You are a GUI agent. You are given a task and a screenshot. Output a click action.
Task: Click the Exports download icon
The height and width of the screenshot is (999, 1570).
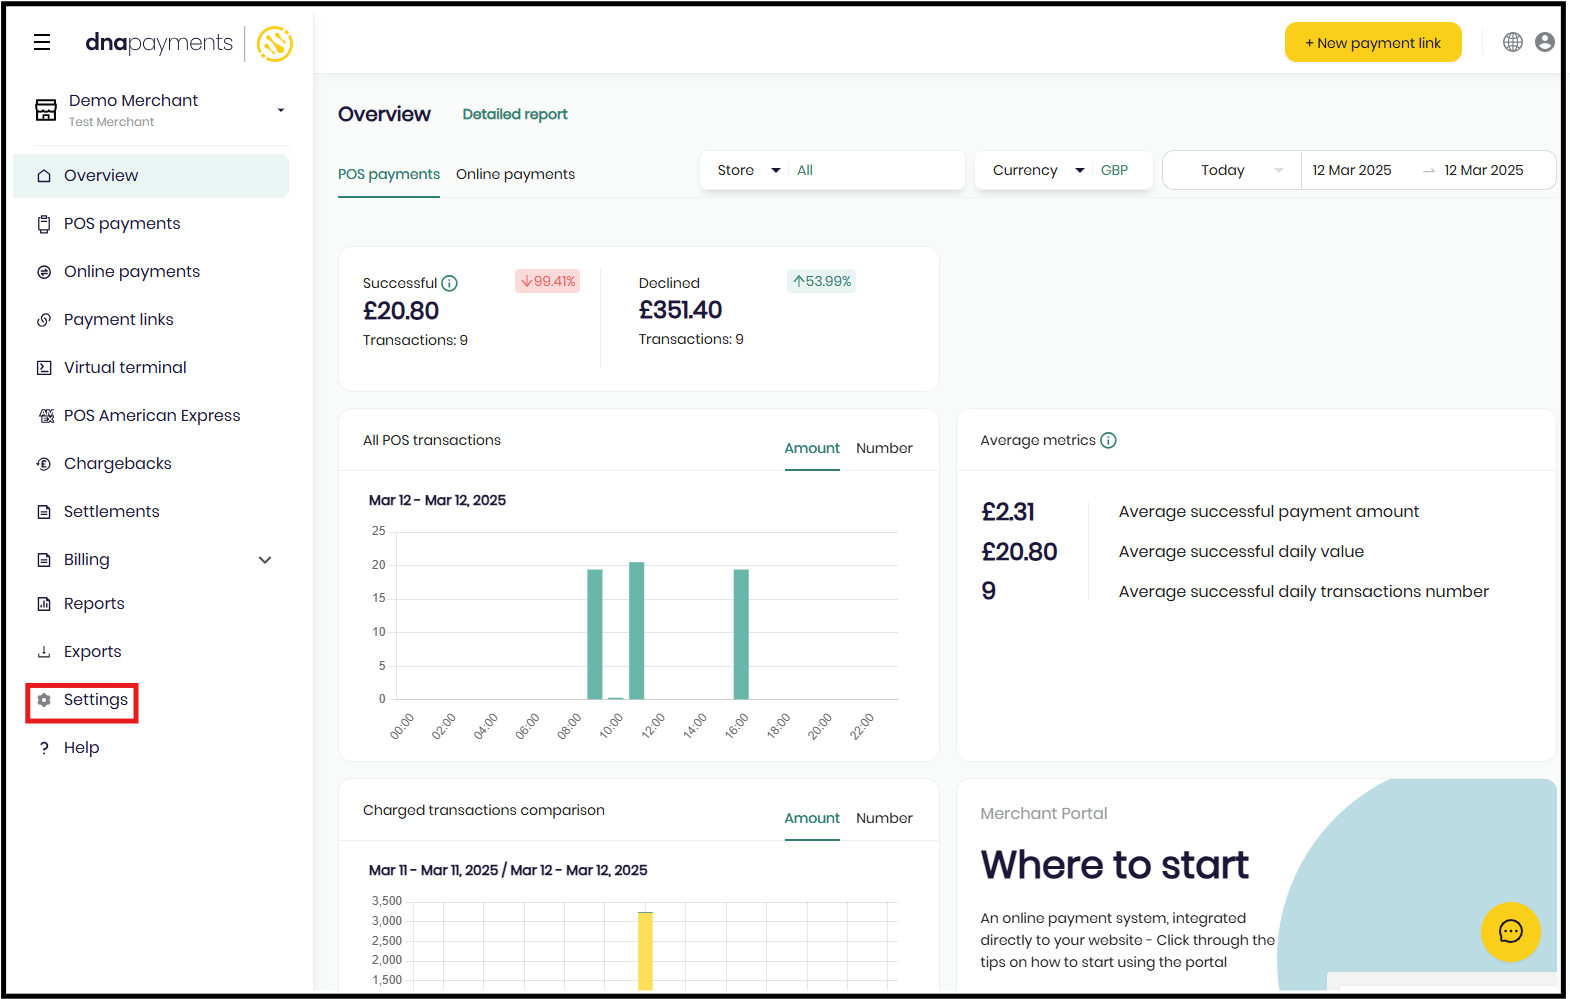[x=44, y=652]
